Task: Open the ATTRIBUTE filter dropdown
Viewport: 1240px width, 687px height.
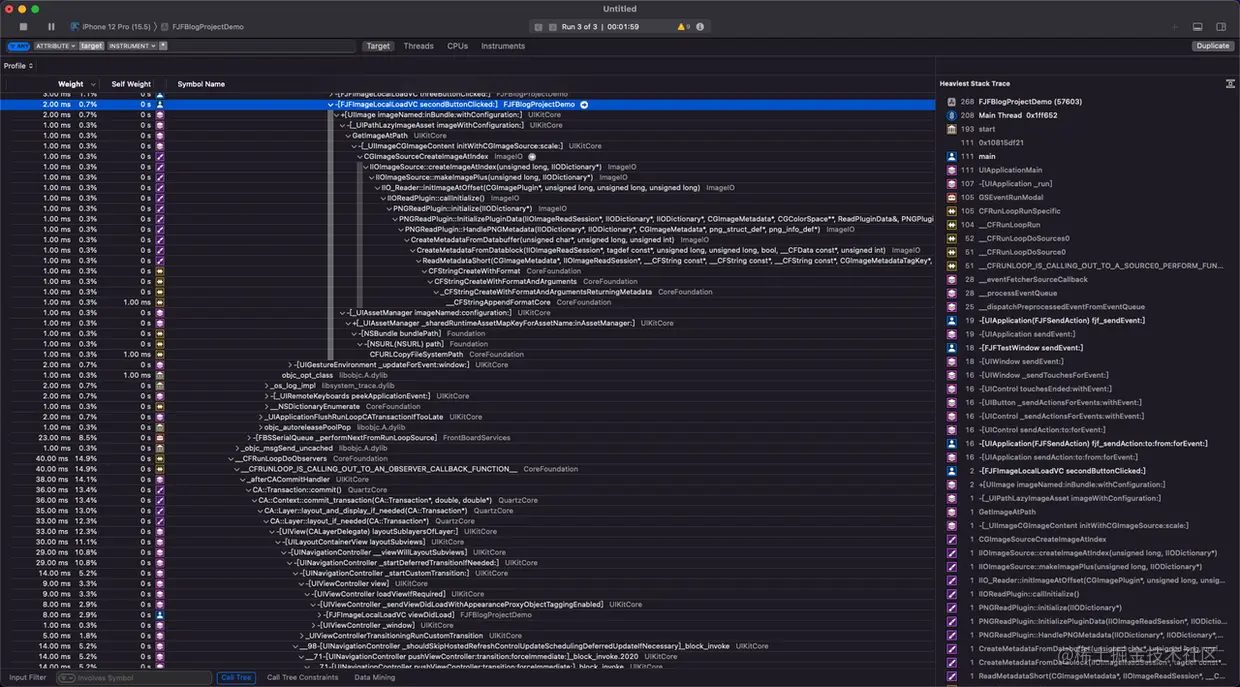Action: 55,46
